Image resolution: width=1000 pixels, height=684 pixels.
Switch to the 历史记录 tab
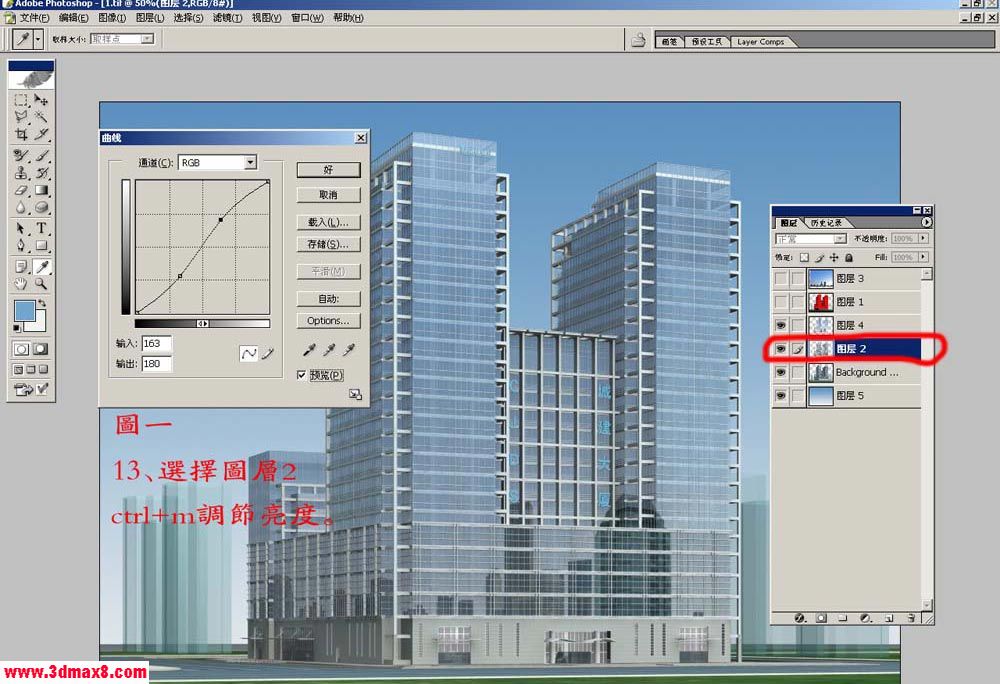[x=827, y=222]
